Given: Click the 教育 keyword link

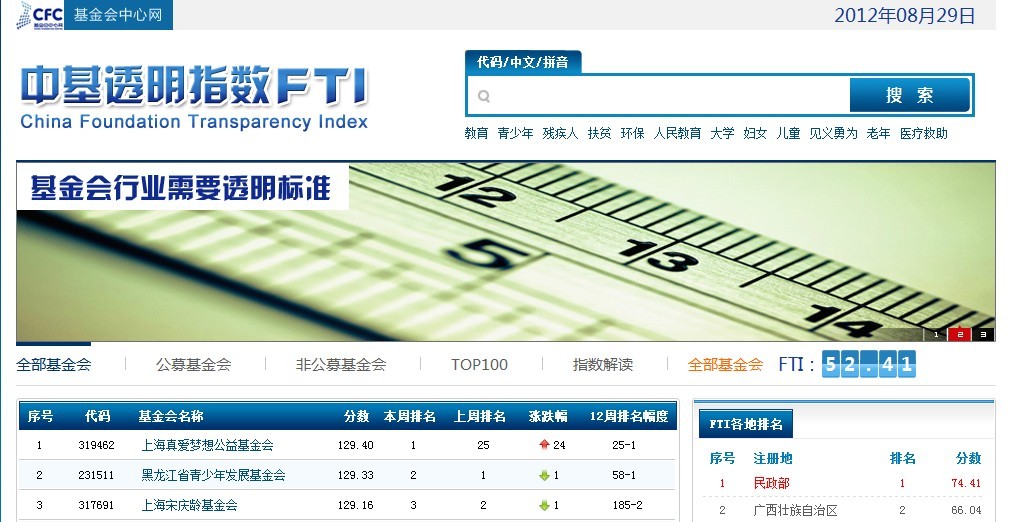Looking at the screenshot, I should point(476,133).
